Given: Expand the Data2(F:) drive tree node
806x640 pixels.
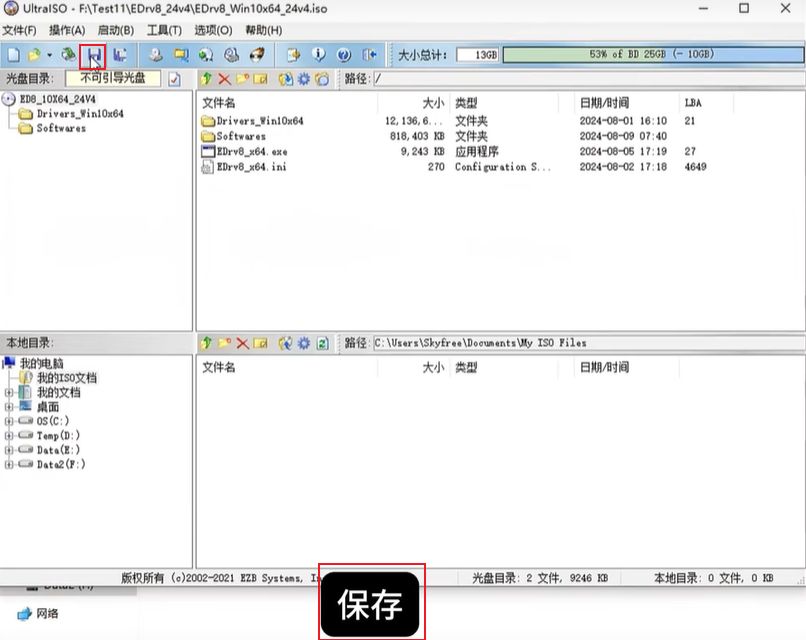Looking at the screenshot, I should pyautogui.click(x=9, y=465).
